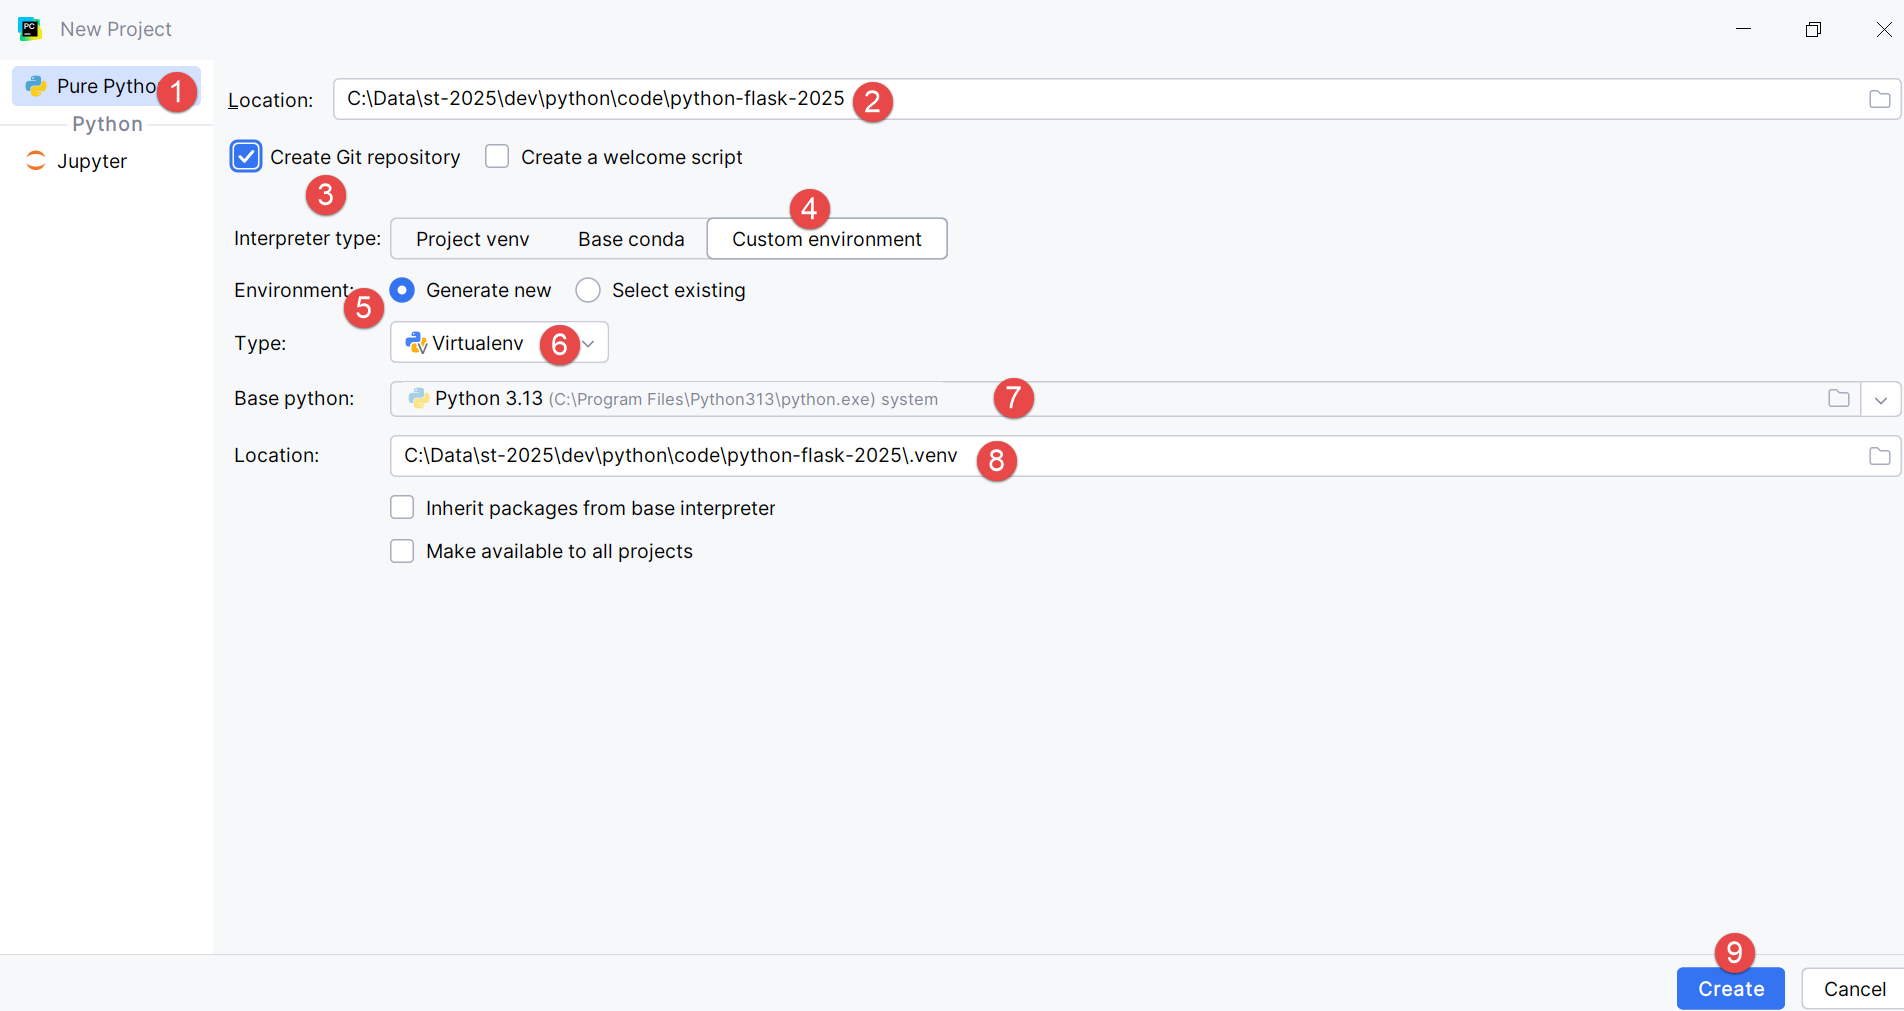Select the Generate new radio button

point(402,290)
